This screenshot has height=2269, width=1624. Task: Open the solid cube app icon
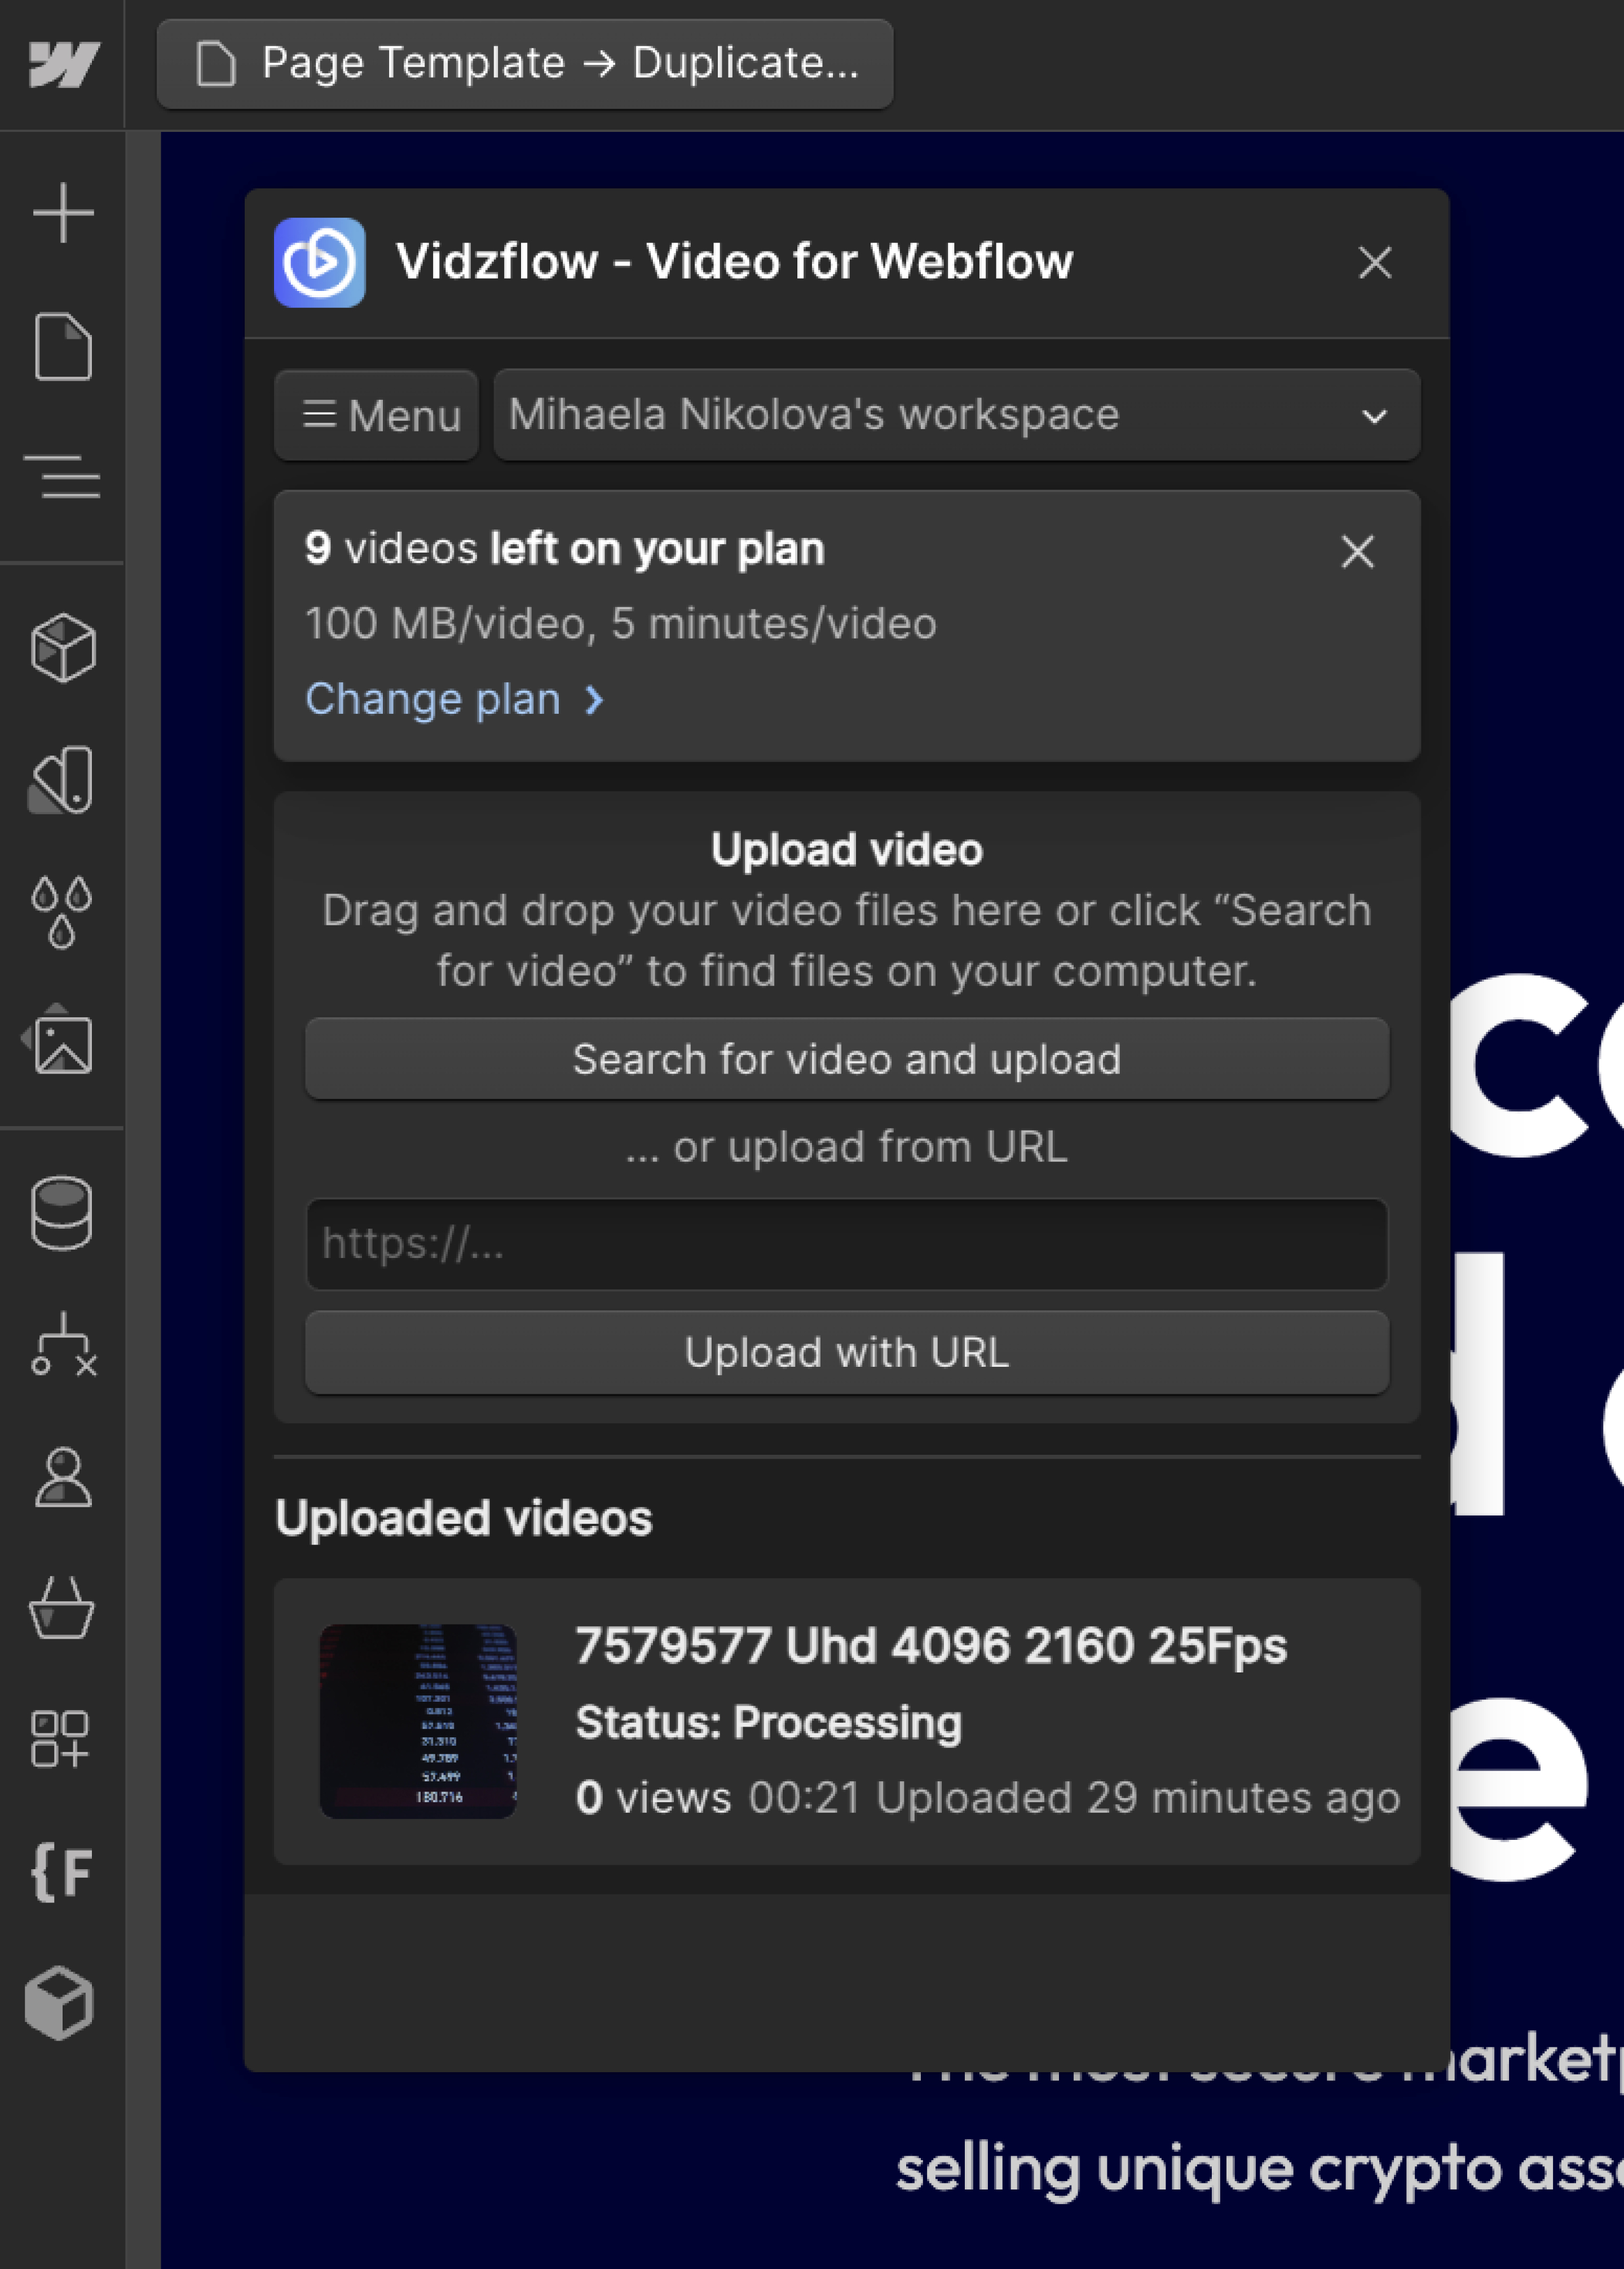coord(60,2004)
